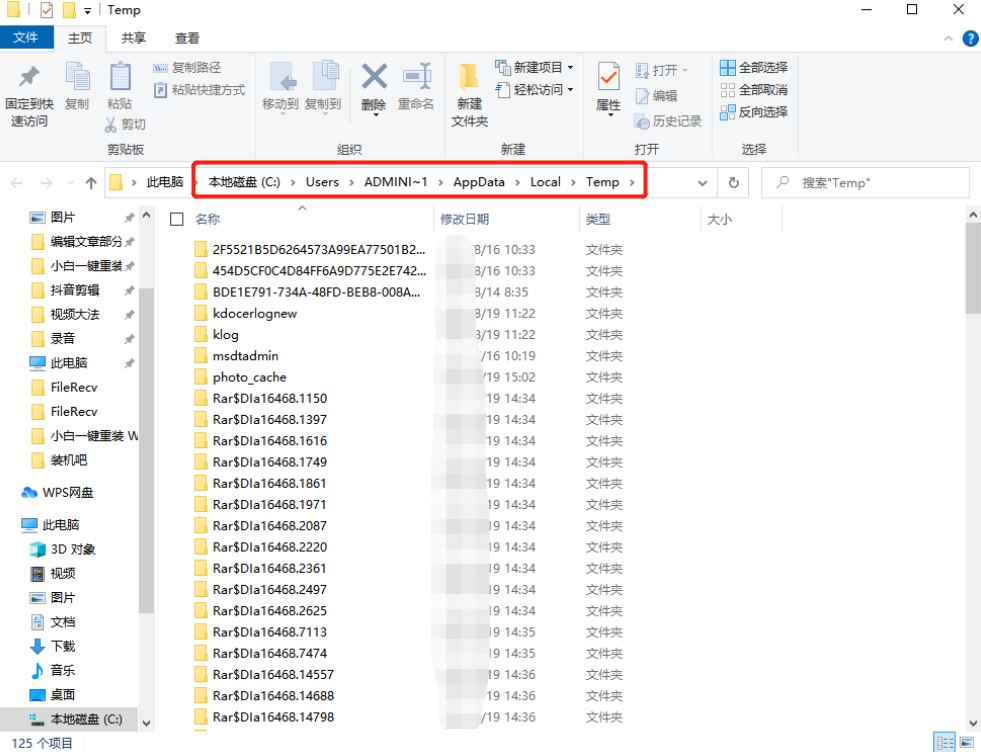
Task: Click Copy path (复制路径)
Action: point(187,68)
